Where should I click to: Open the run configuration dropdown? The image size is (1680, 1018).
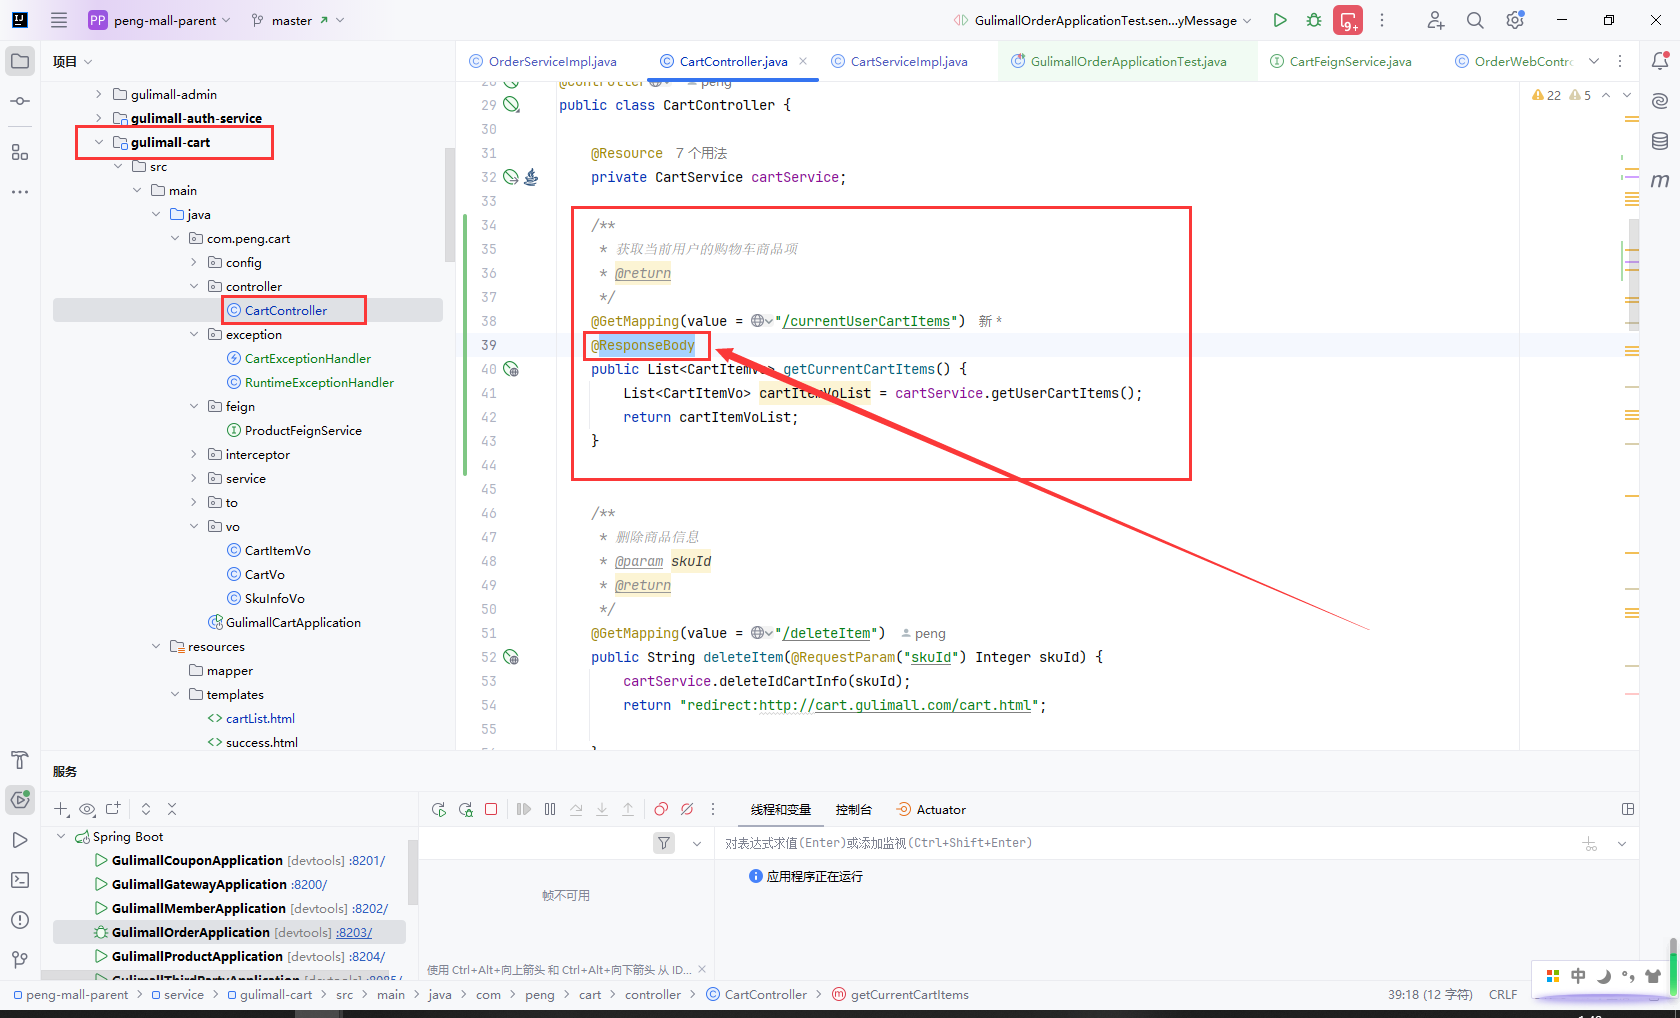coord(1102,20)
